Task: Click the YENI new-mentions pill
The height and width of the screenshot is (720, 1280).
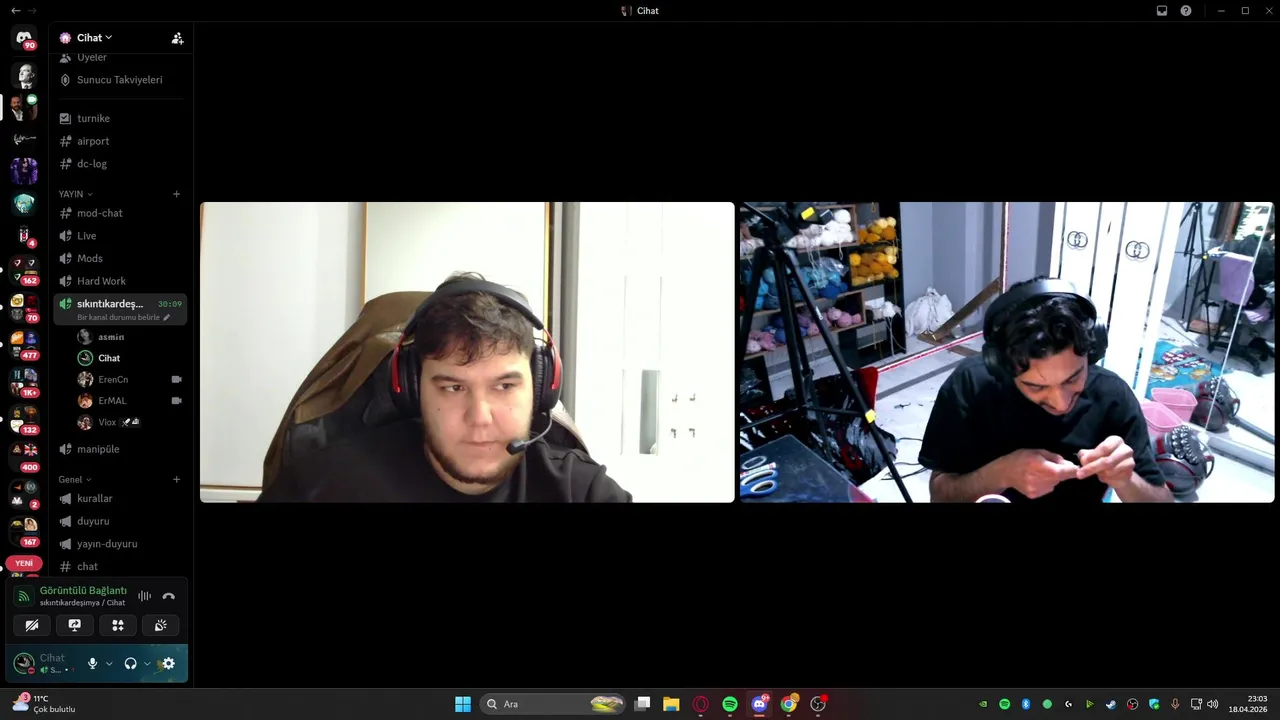Action: pos(24,564)
